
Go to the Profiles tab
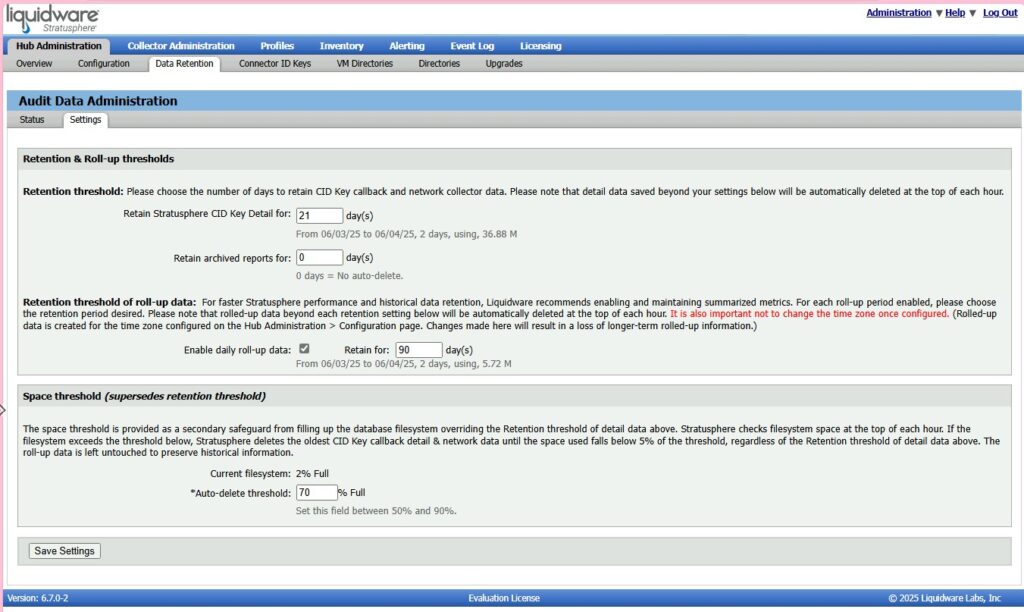click(277, 46)
